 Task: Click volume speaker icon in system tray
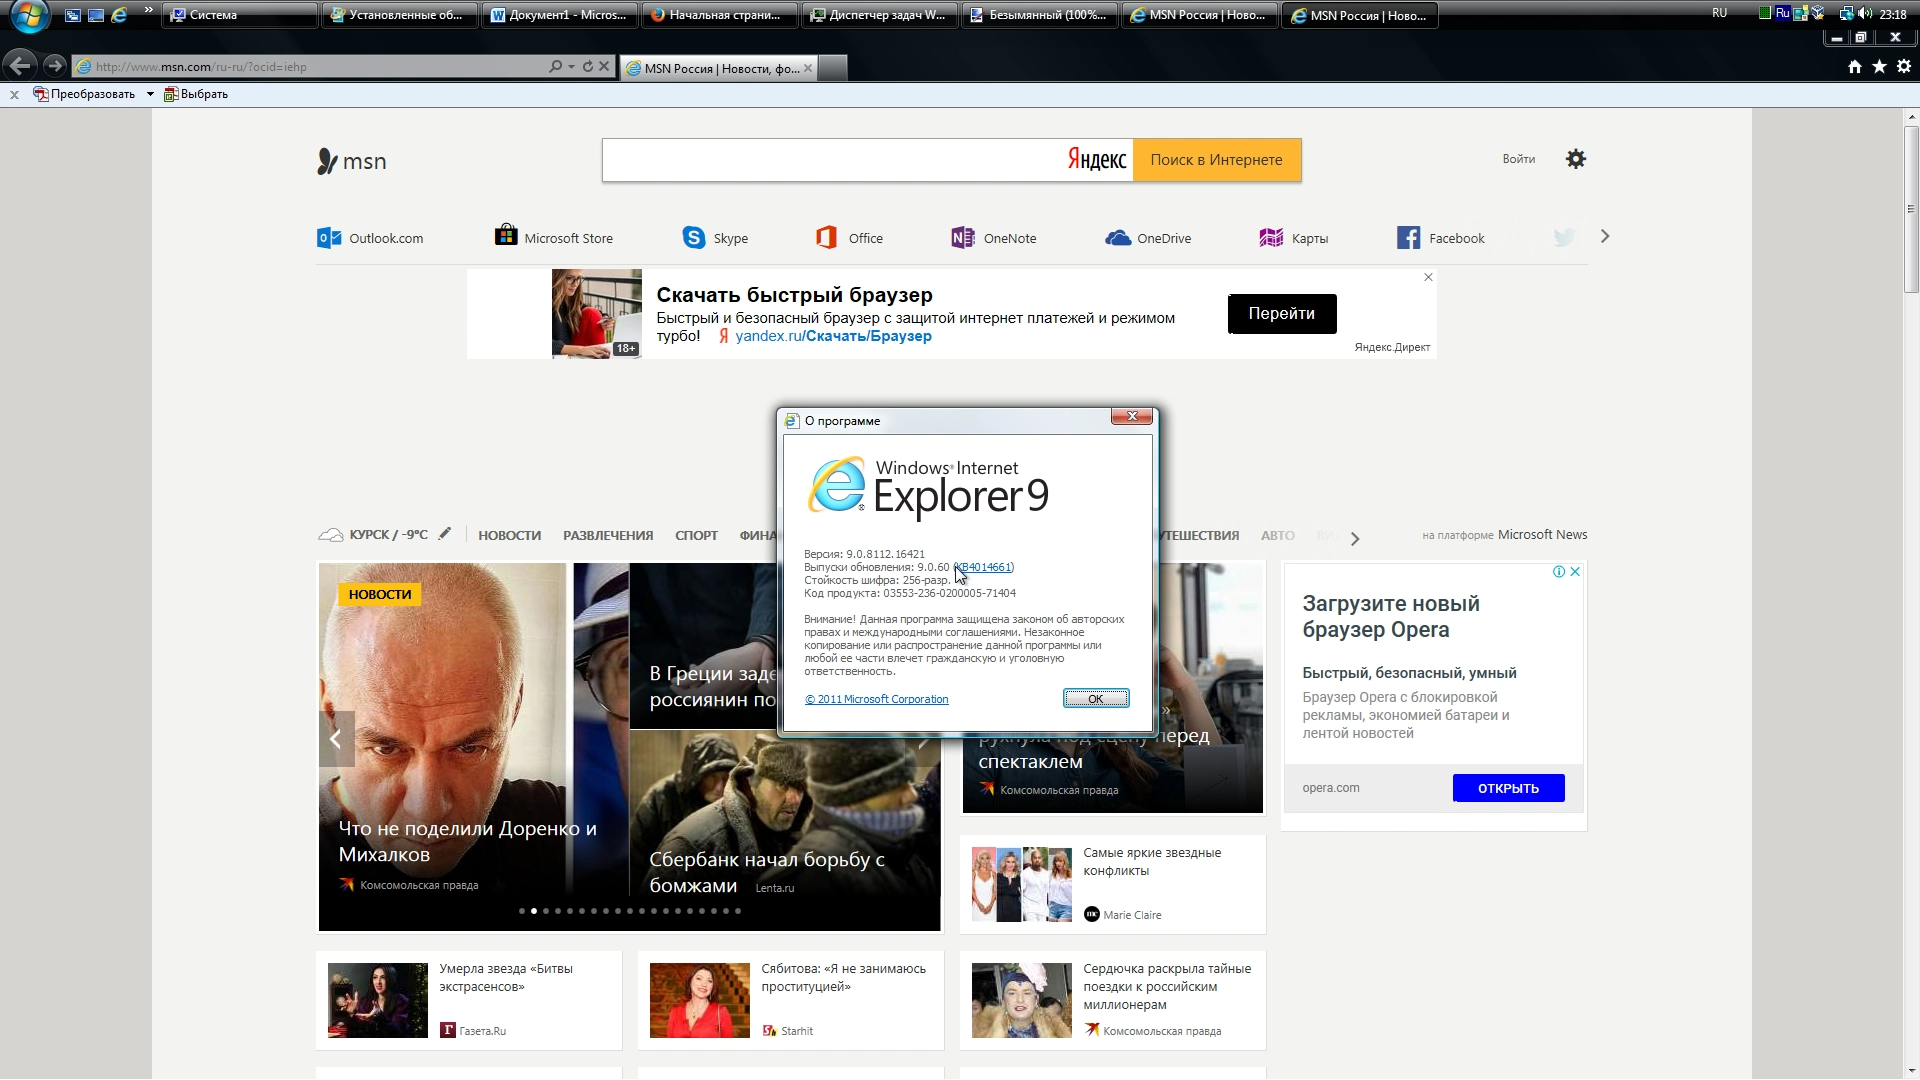pos(1865,14)
